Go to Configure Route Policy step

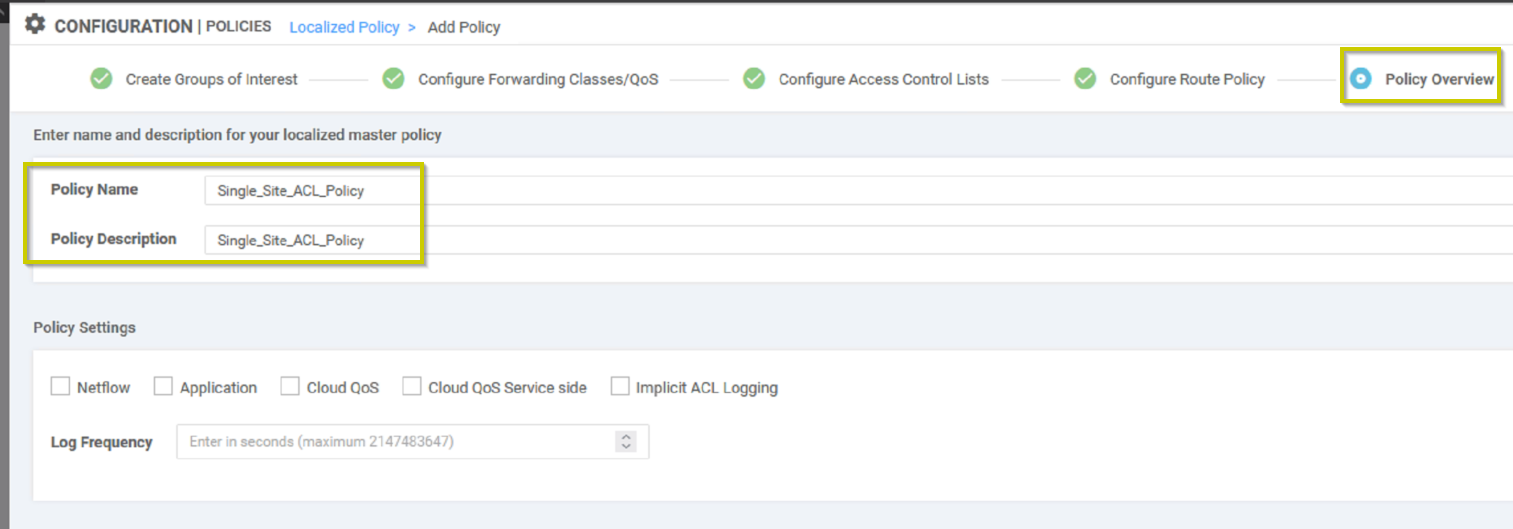click(x=1187, y=79)
